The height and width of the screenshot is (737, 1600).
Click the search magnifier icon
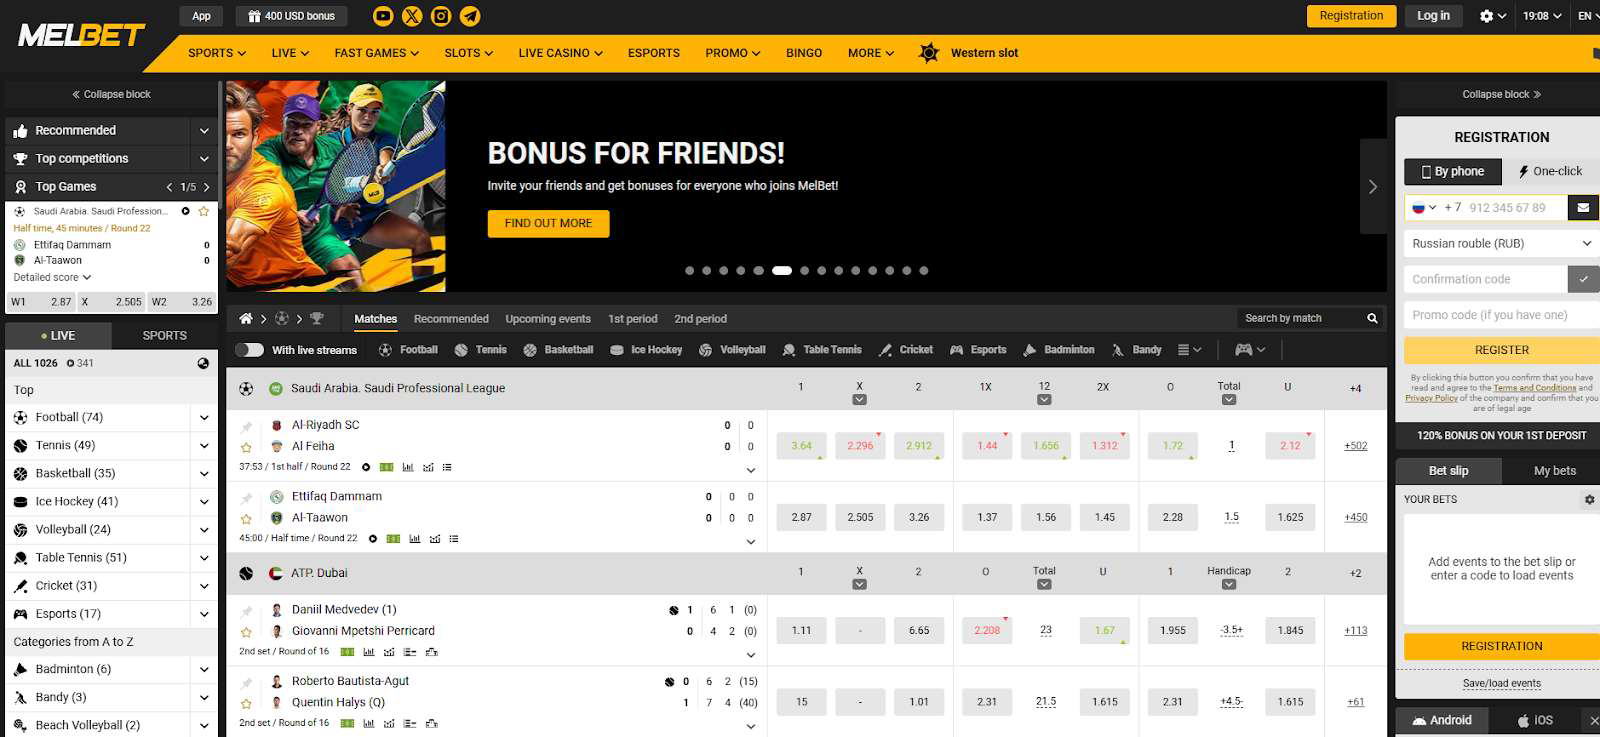pos(1372,319)
